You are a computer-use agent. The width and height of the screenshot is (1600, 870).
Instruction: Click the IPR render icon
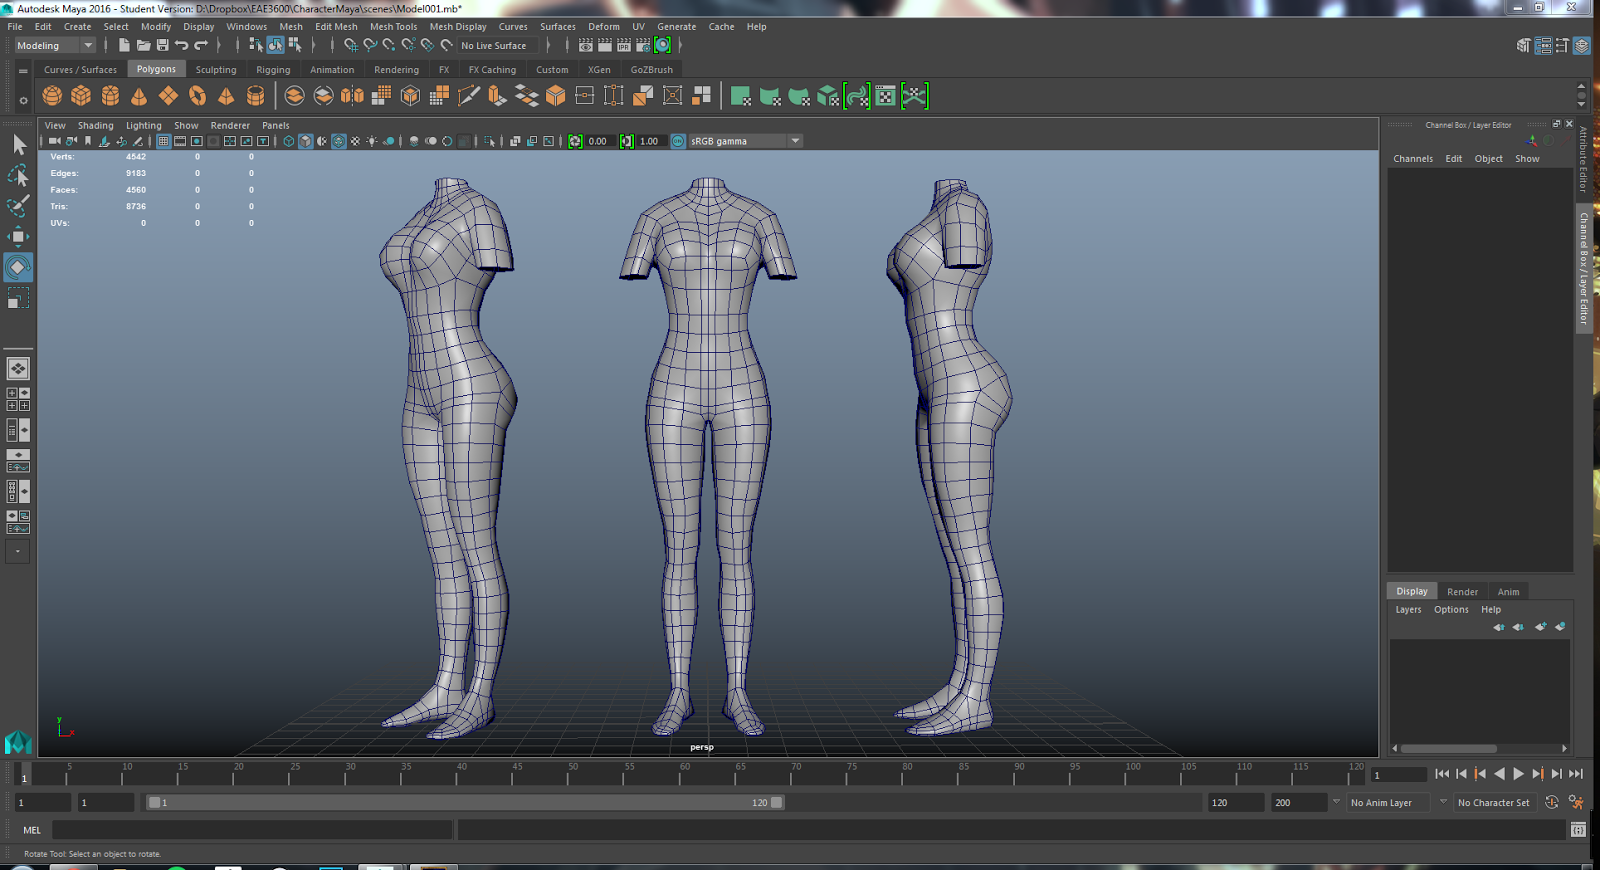(x=624, y=45)
